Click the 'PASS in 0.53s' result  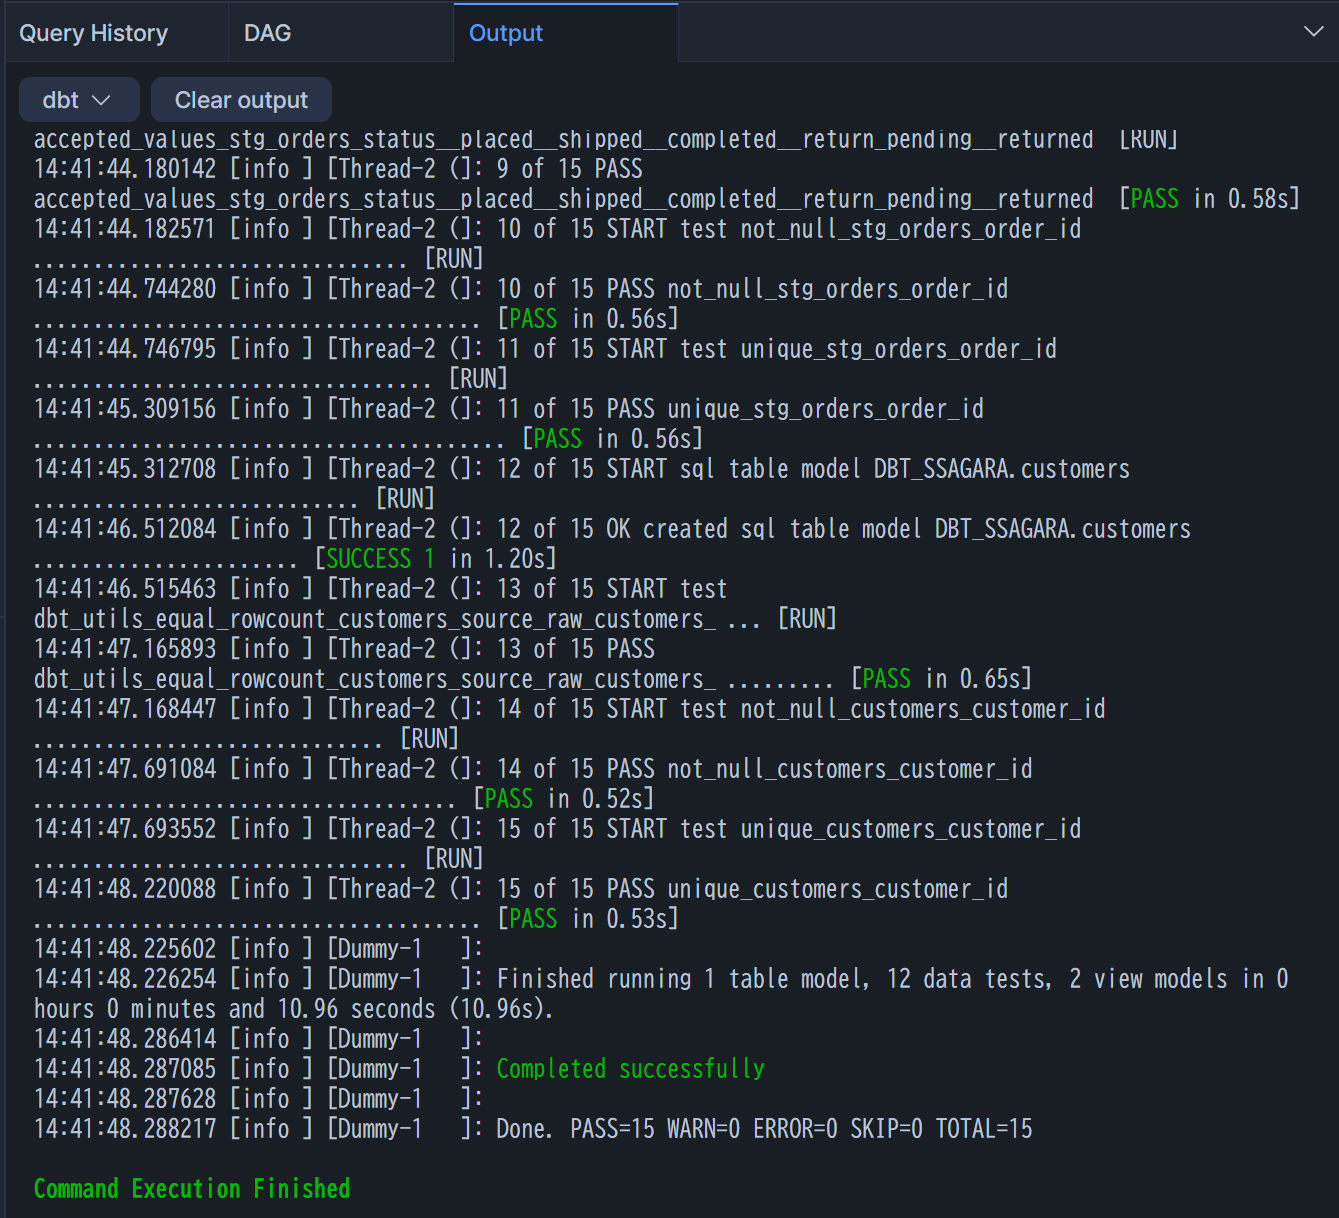(588, 919)
